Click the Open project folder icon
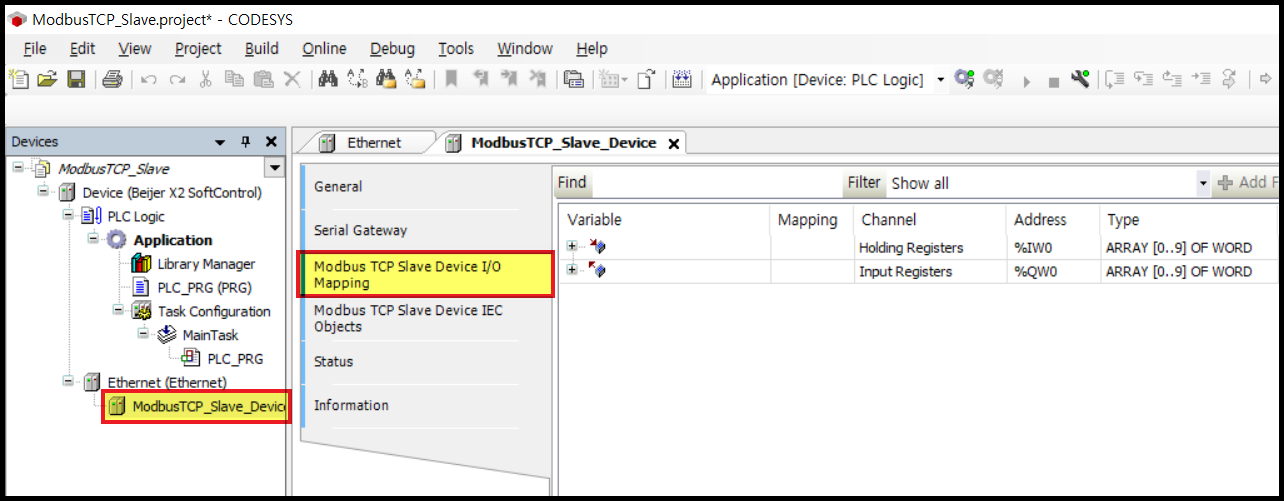Viewport: 1284px width, 501px height. pyautogui.click(x=46, y=80)
